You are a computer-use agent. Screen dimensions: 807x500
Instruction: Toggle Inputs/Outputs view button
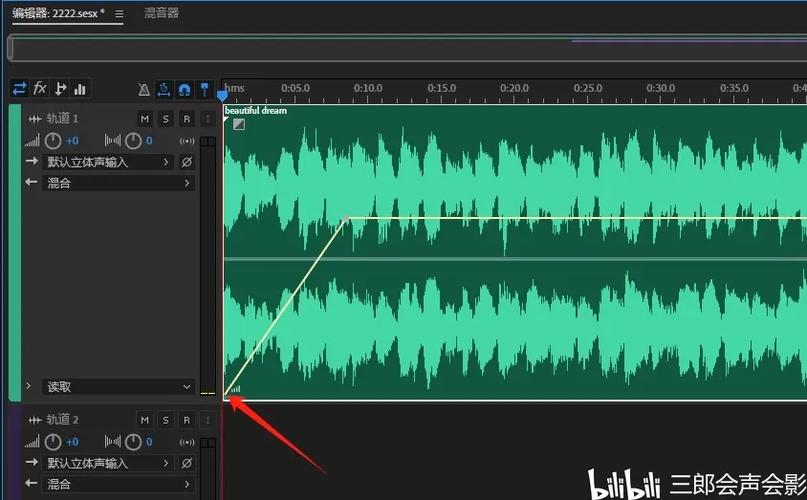pos(20,89)
